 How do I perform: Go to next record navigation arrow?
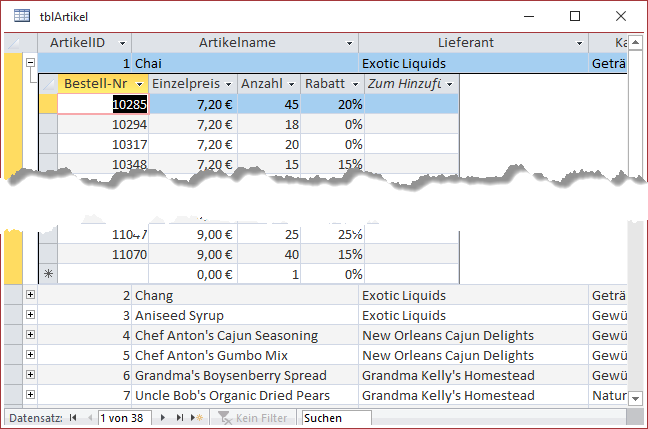point(162,418)
